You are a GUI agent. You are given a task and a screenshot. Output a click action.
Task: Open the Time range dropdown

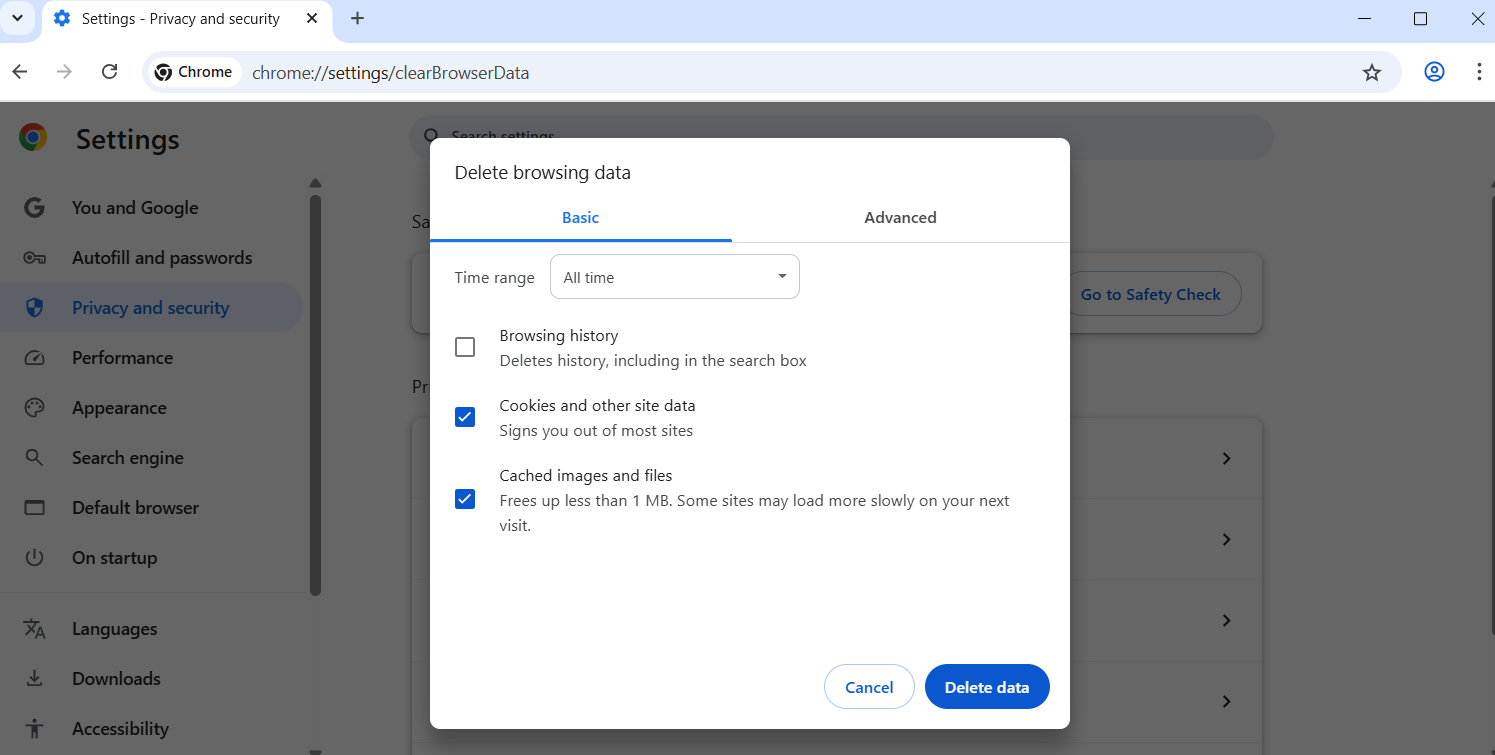pos(674,277)
